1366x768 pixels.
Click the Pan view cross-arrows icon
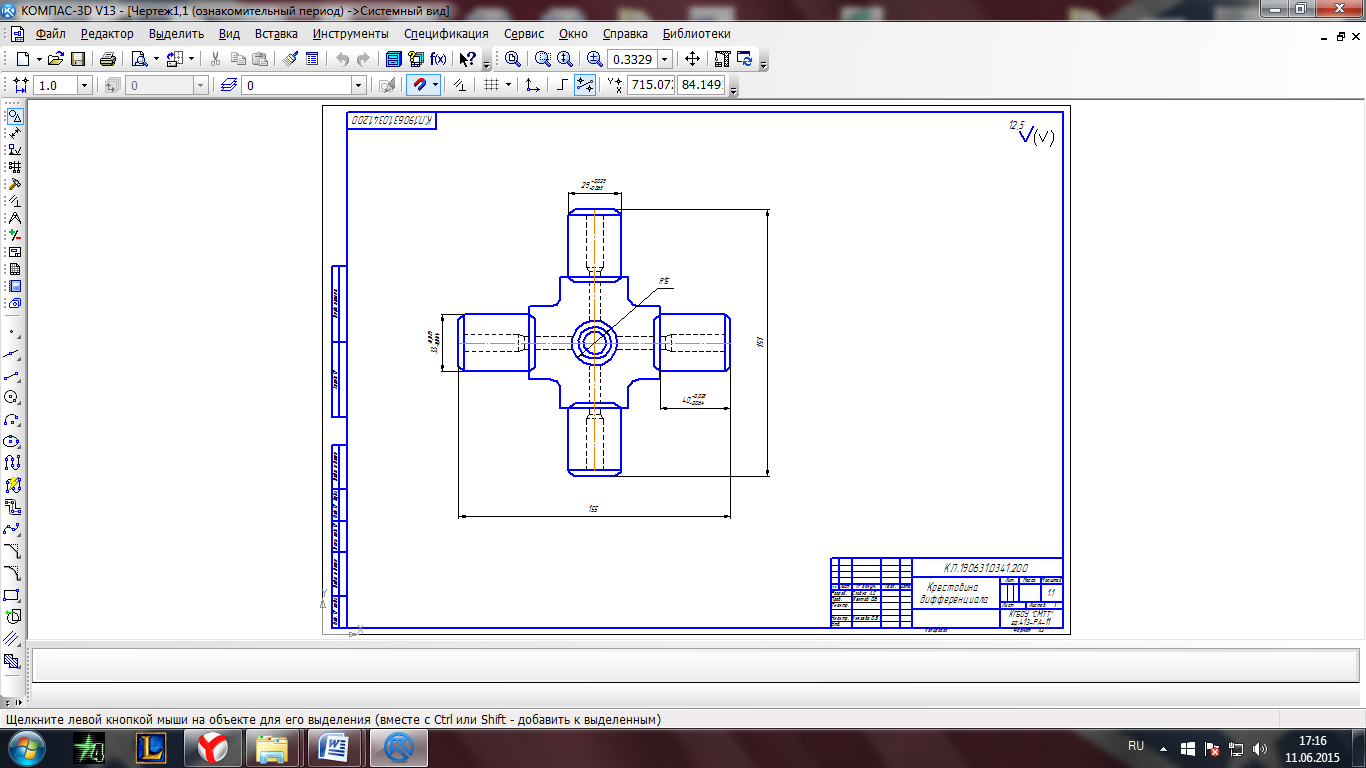point(692,59)
